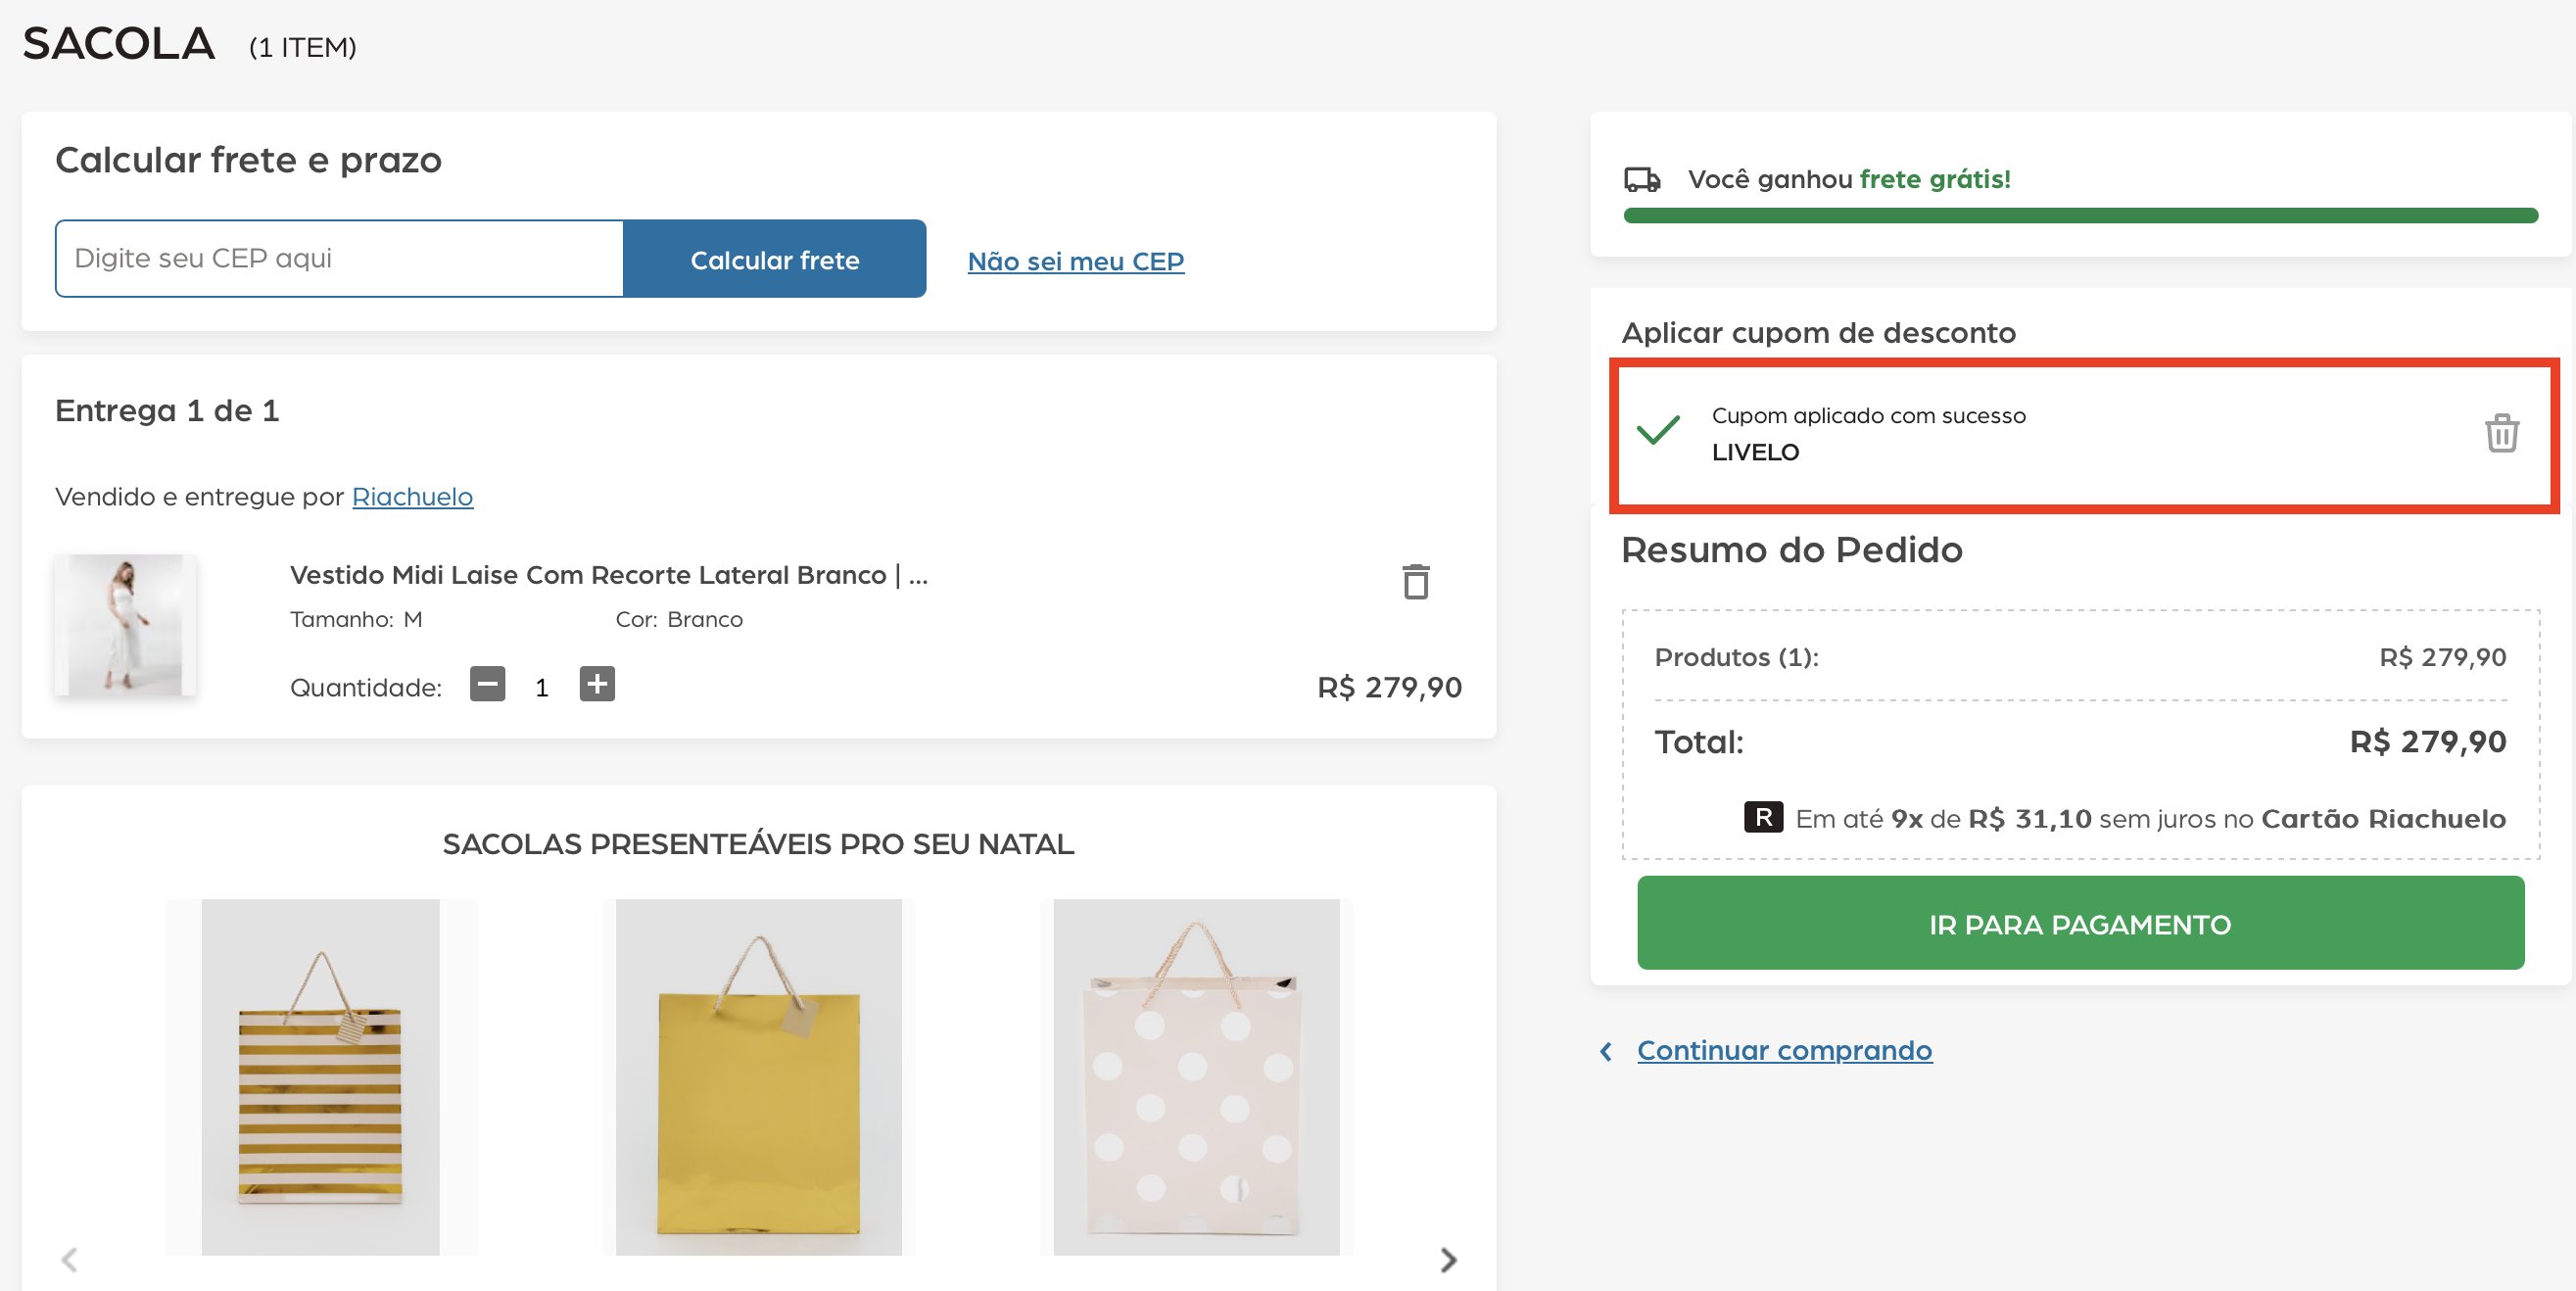The width and height of the screenshot is (2576, 1291).
Task: Click the Aplicar cupom de desconto heading
Action: click(1818, 332)
